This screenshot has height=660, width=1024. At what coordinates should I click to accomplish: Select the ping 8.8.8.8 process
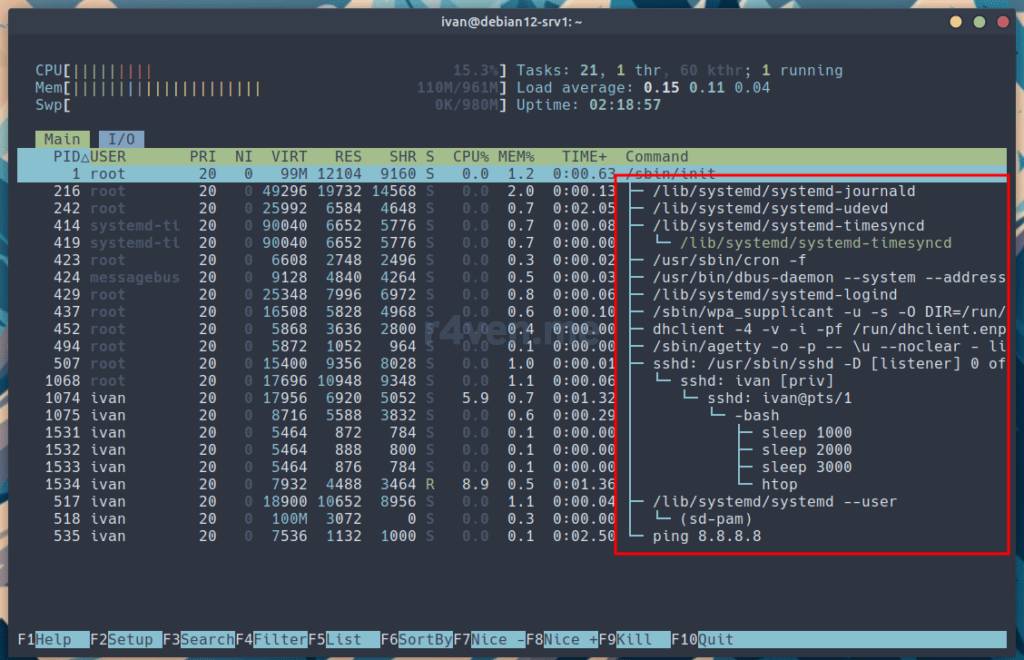[706, 536]
